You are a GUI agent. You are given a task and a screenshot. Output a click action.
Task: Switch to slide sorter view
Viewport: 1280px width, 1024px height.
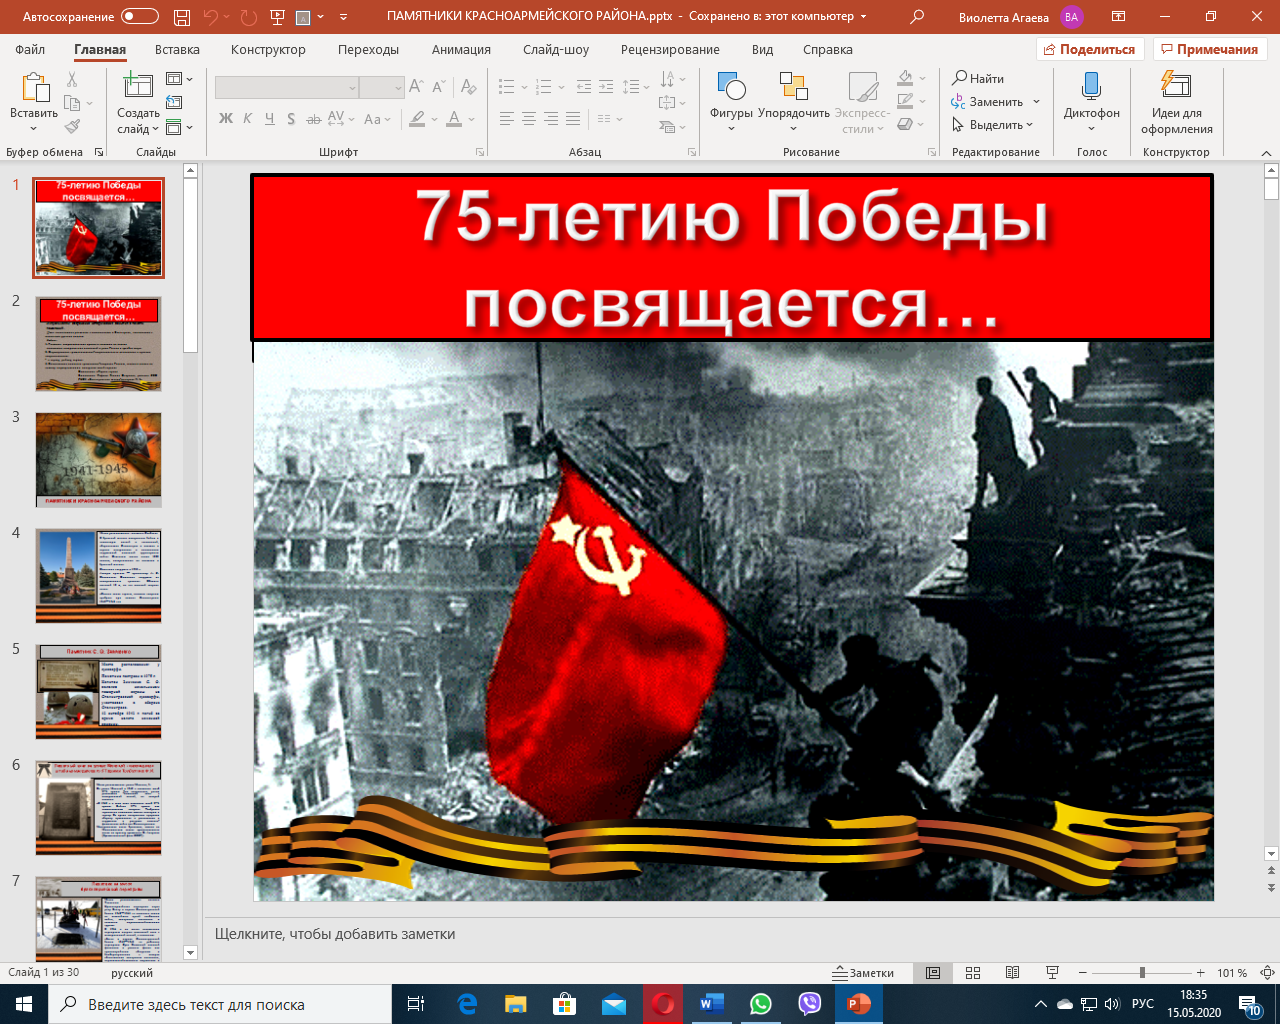[x=973, y=973]
